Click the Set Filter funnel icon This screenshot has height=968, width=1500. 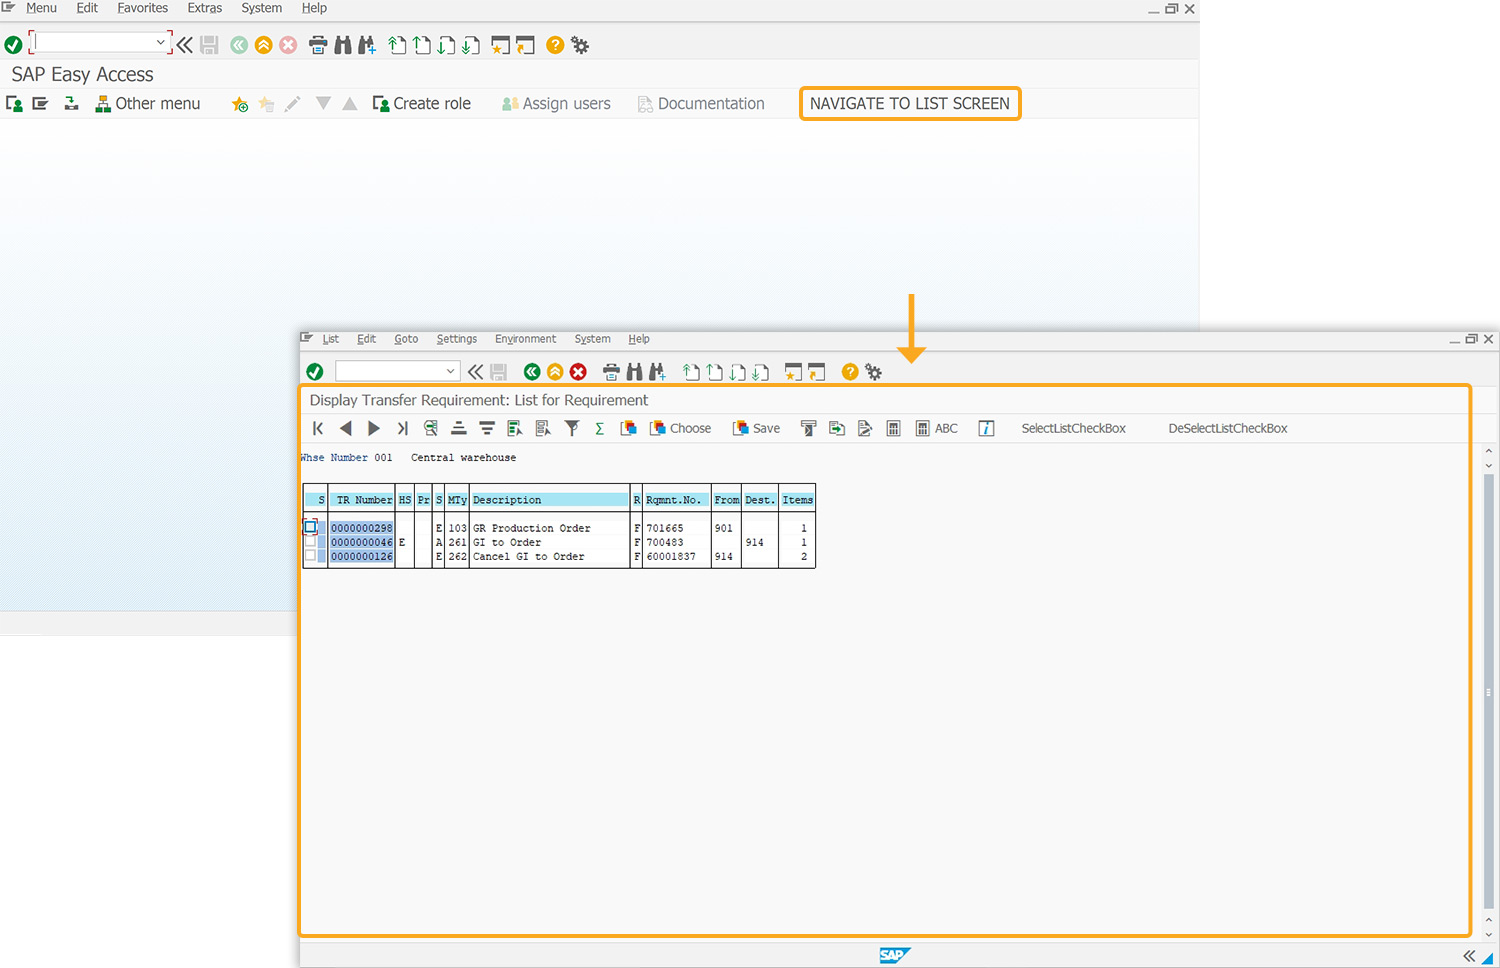pos(572,428)
